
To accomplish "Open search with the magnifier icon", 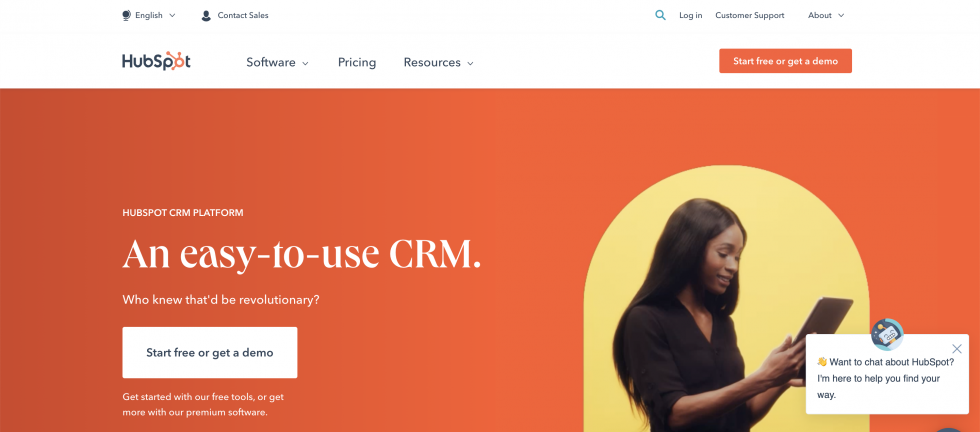I will click(660, 15).
